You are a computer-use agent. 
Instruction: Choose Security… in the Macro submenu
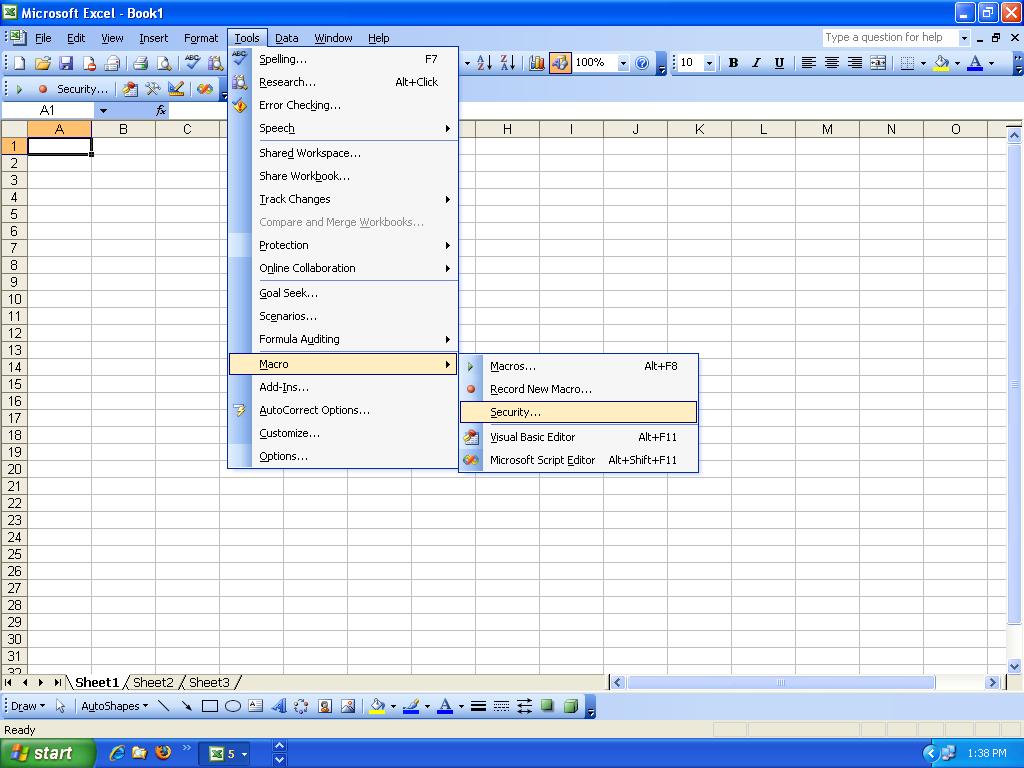[579, 412]
